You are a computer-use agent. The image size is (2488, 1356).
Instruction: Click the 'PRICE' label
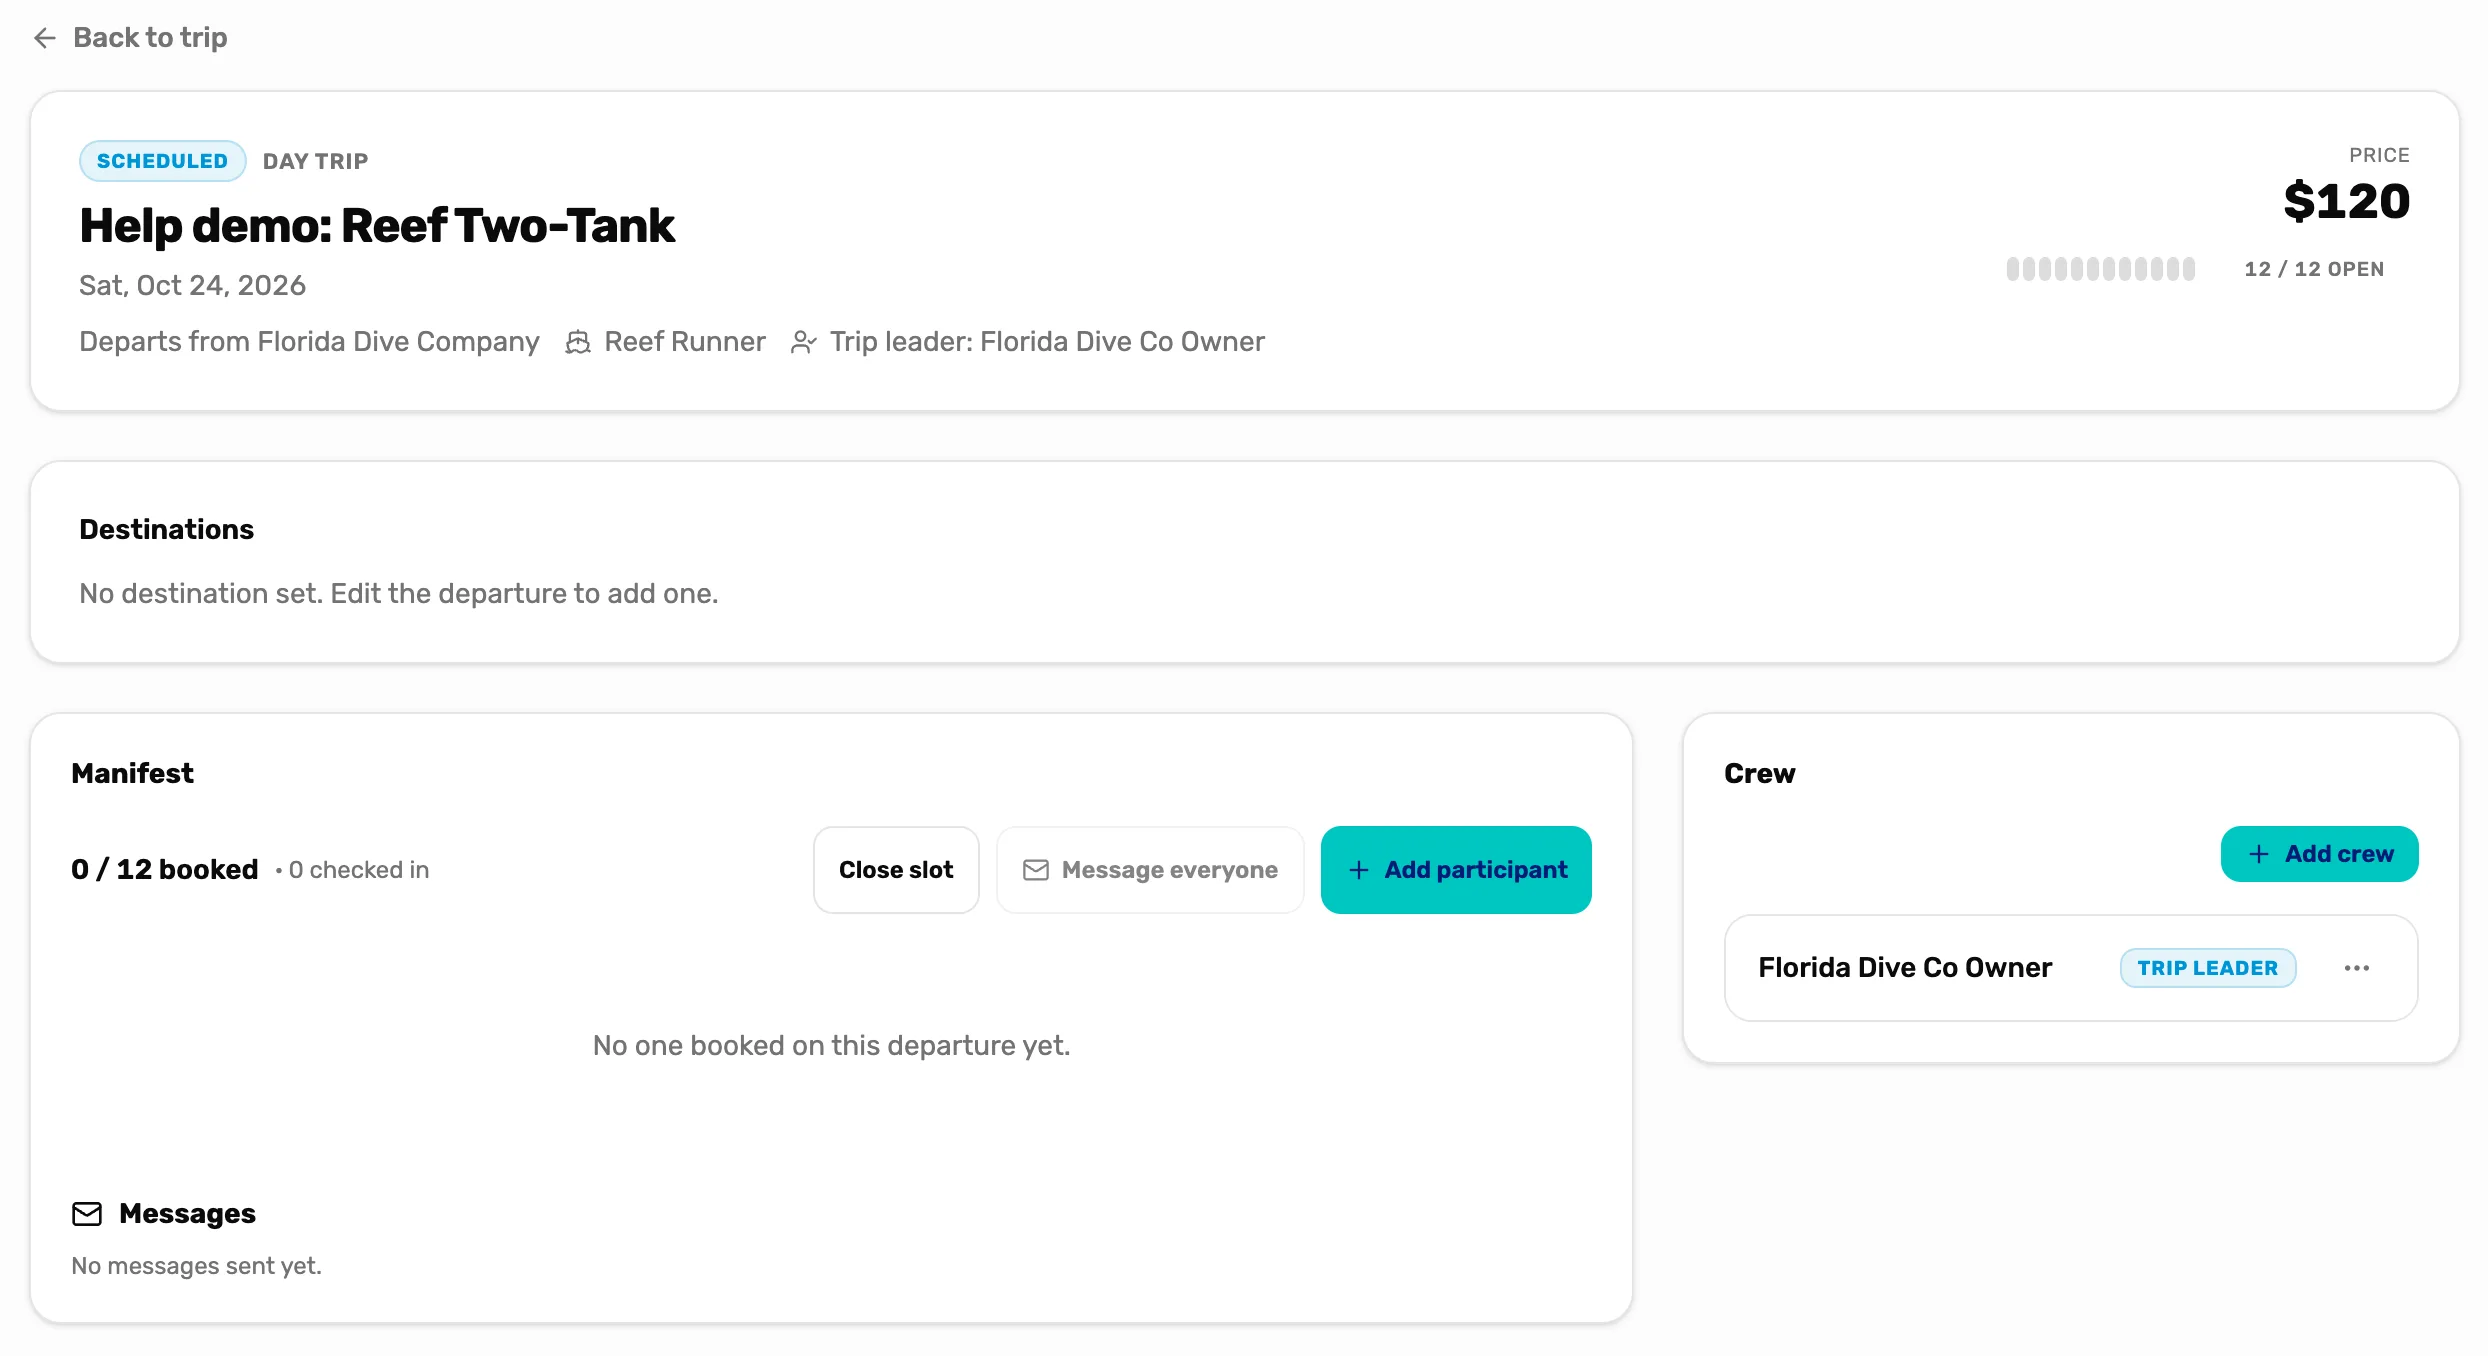[x=2379, y=155]
